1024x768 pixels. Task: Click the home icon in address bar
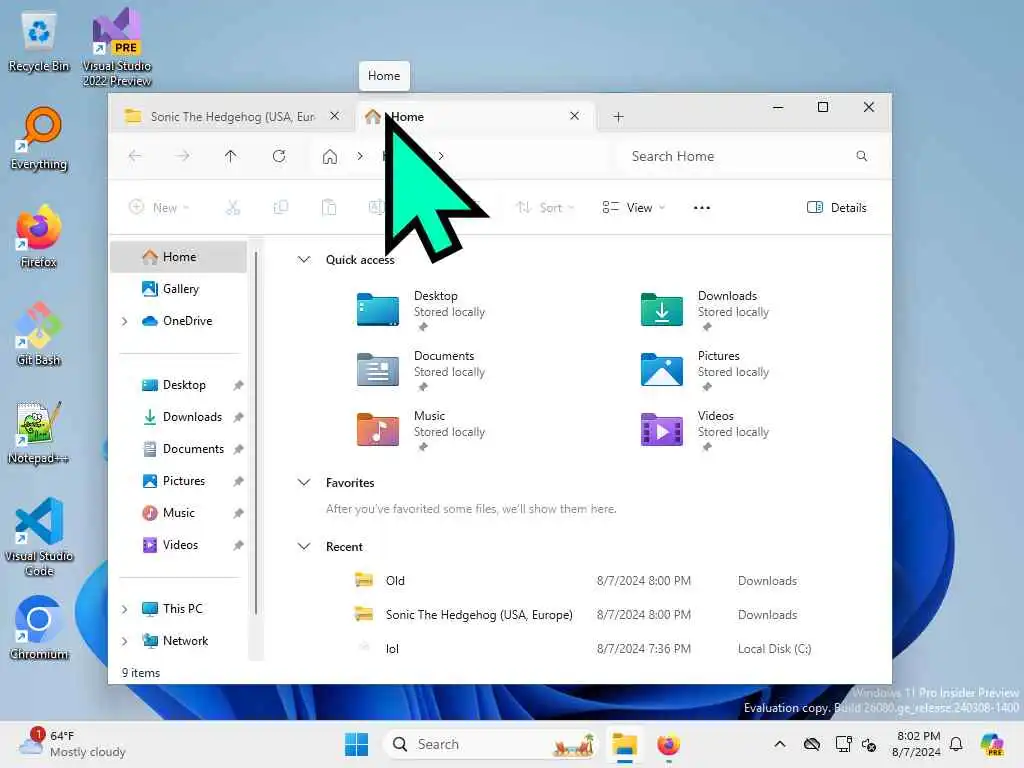(330, 156)
